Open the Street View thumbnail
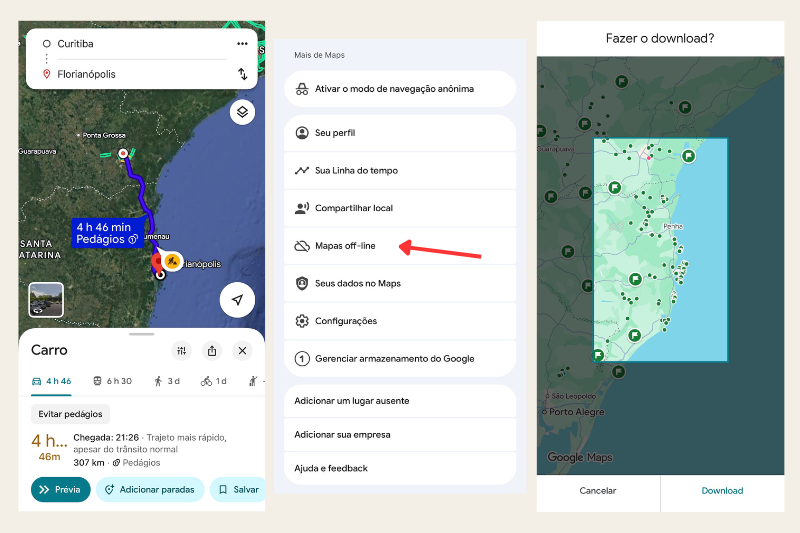Image resolution: width=800 pixels, height=533 pixels. coord(46,300)
